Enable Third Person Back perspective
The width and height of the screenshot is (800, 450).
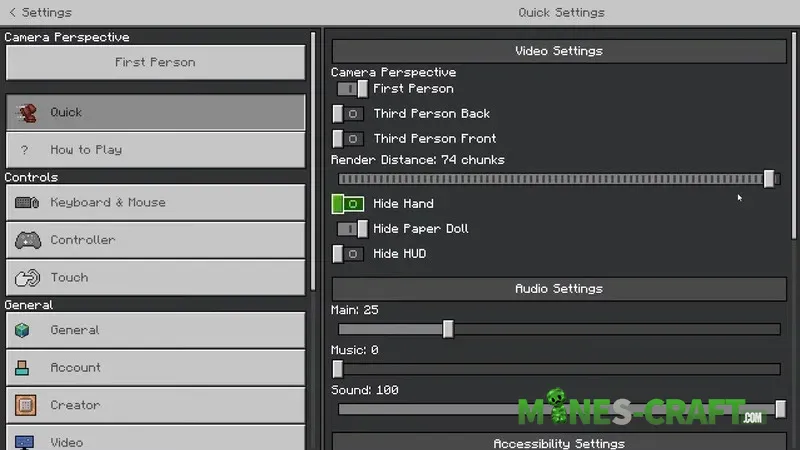[x=348, y=114]
